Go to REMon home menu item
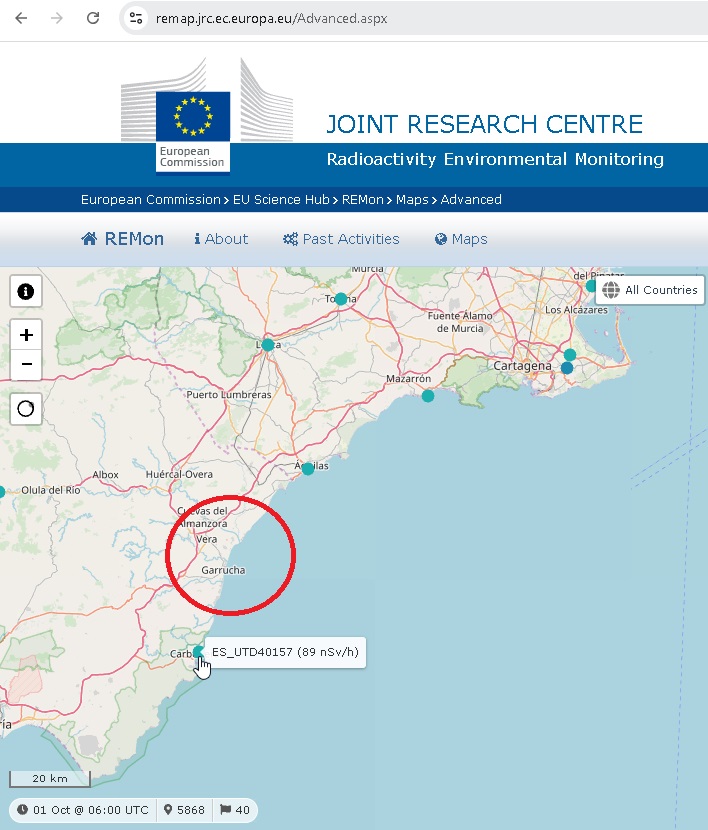 [x=122, y=239]
